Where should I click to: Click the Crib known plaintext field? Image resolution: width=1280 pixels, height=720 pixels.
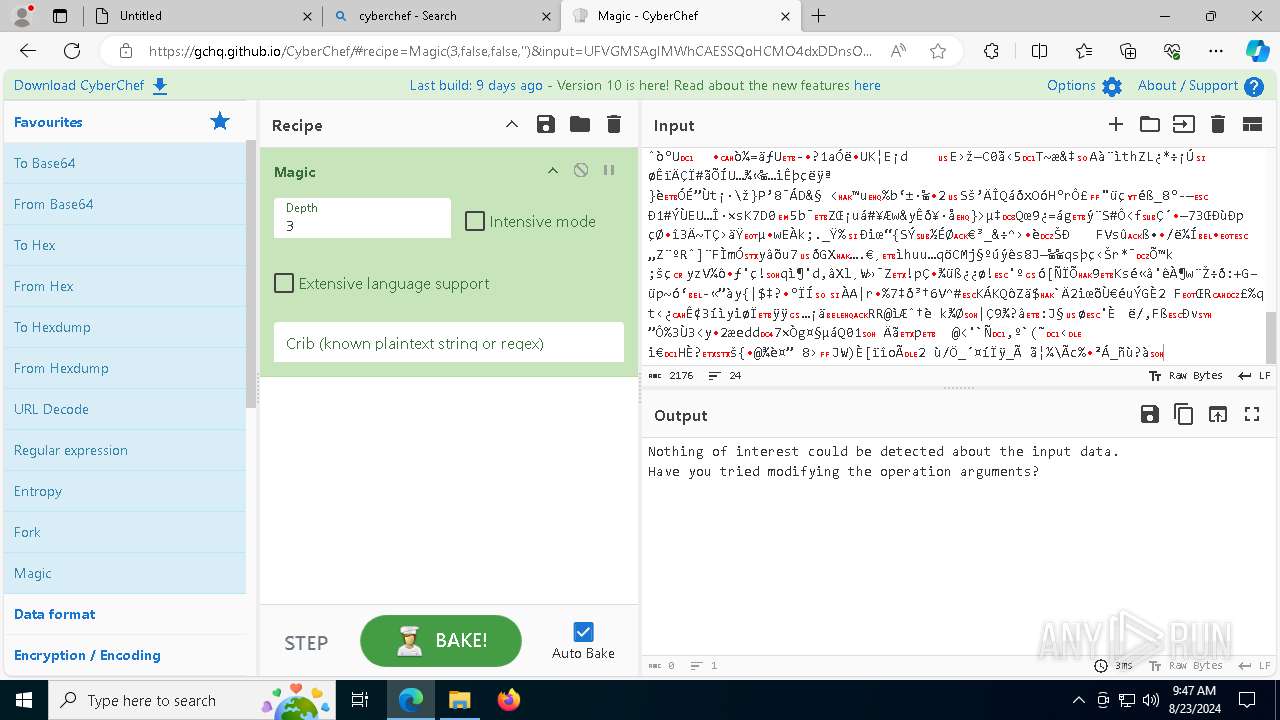point(449,343)
